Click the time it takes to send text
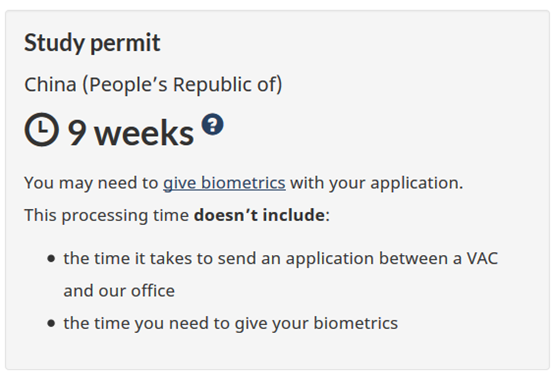The image size is (553, 376). (x=150, y=258)
